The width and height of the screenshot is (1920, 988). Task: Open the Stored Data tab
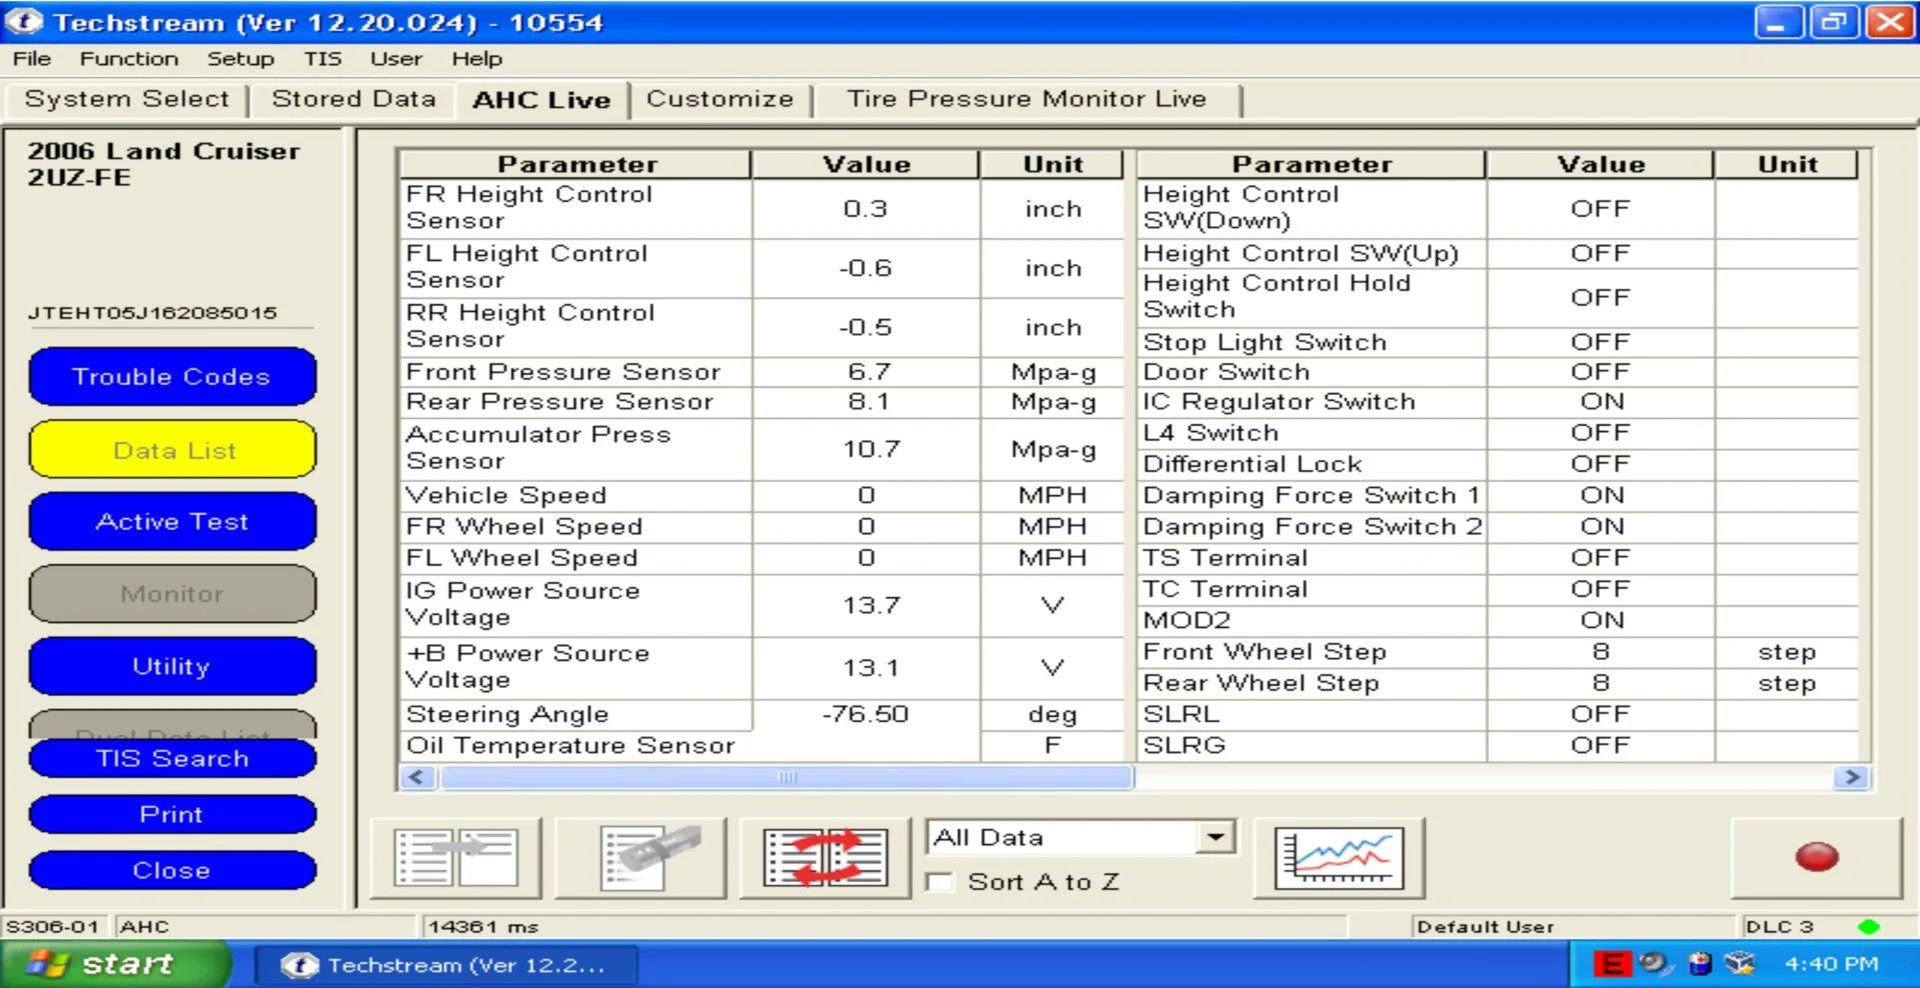(x=353, y=99)
